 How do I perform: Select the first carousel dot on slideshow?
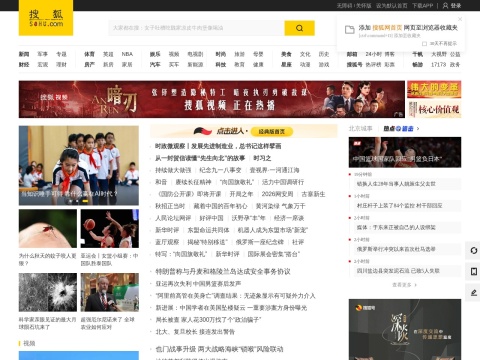pyautogui.click(x=70, y=201)
